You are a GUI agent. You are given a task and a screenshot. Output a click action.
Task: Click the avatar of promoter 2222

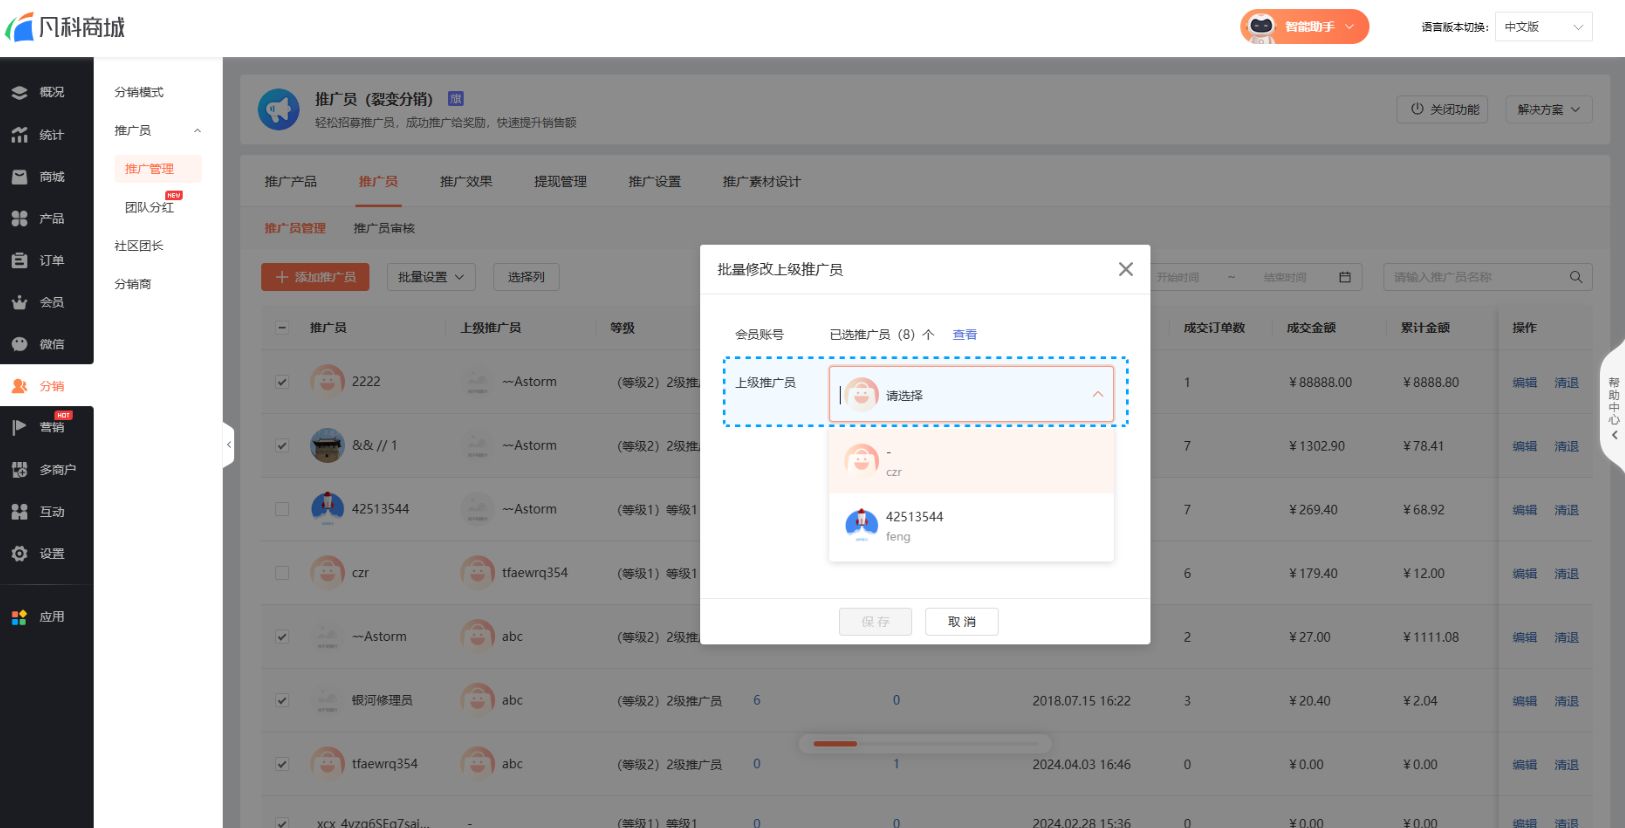pyautogui.click(x=327, y=382)
